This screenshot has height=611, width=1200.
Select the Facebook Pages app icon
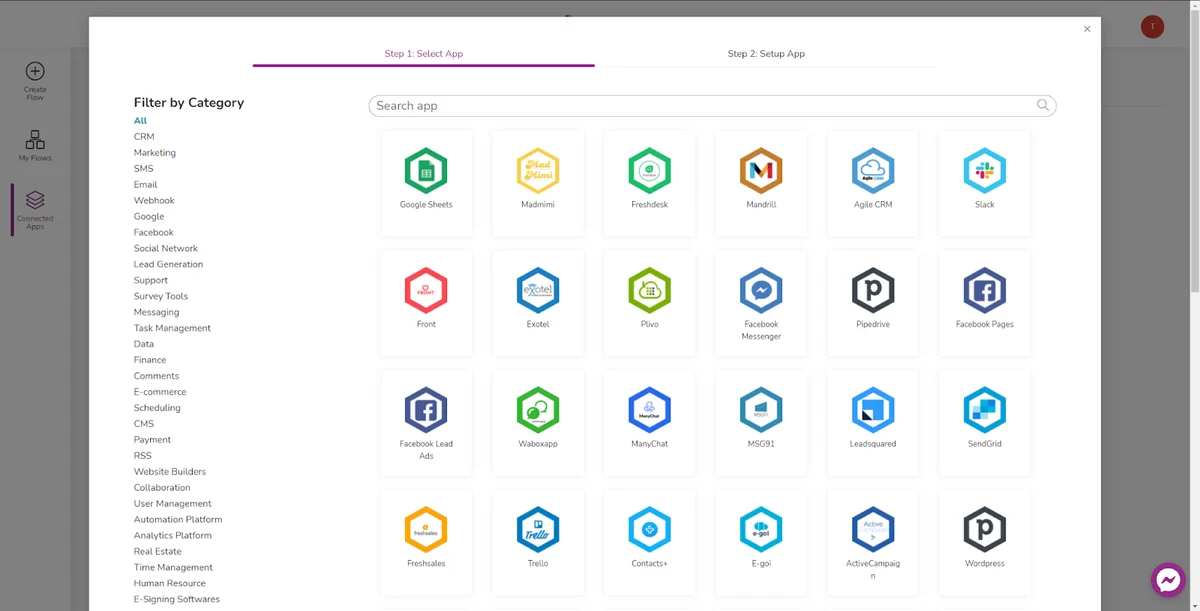984,291
